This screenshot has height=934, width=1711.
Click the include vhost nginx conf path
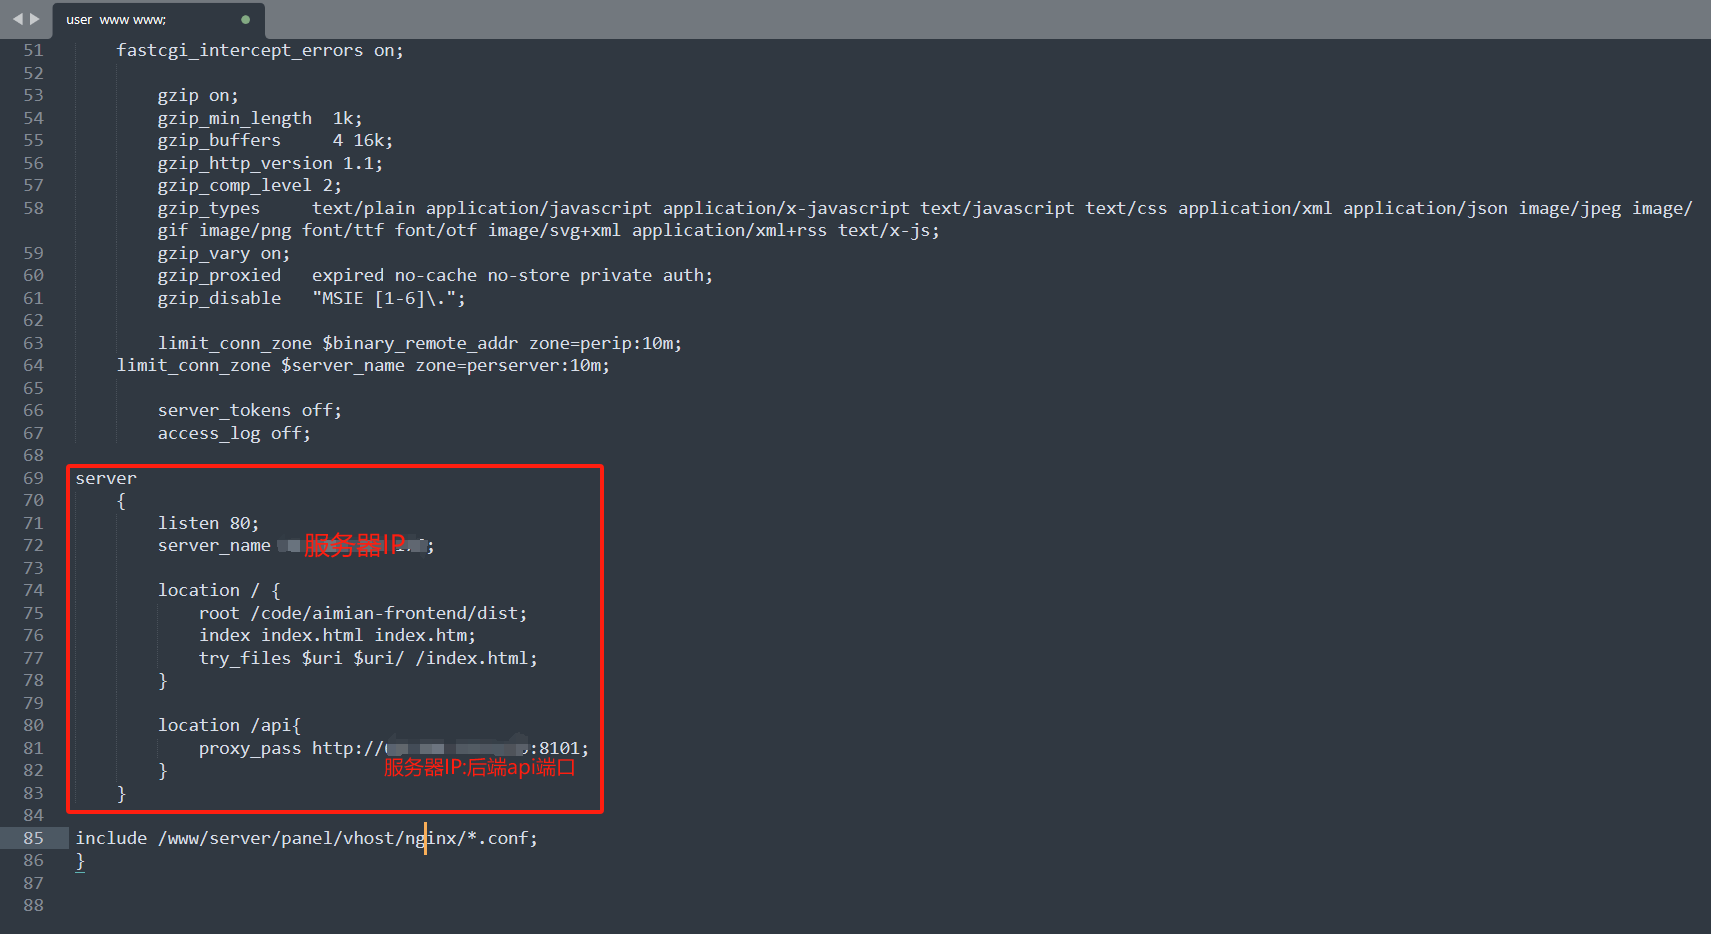coord(346,838)
